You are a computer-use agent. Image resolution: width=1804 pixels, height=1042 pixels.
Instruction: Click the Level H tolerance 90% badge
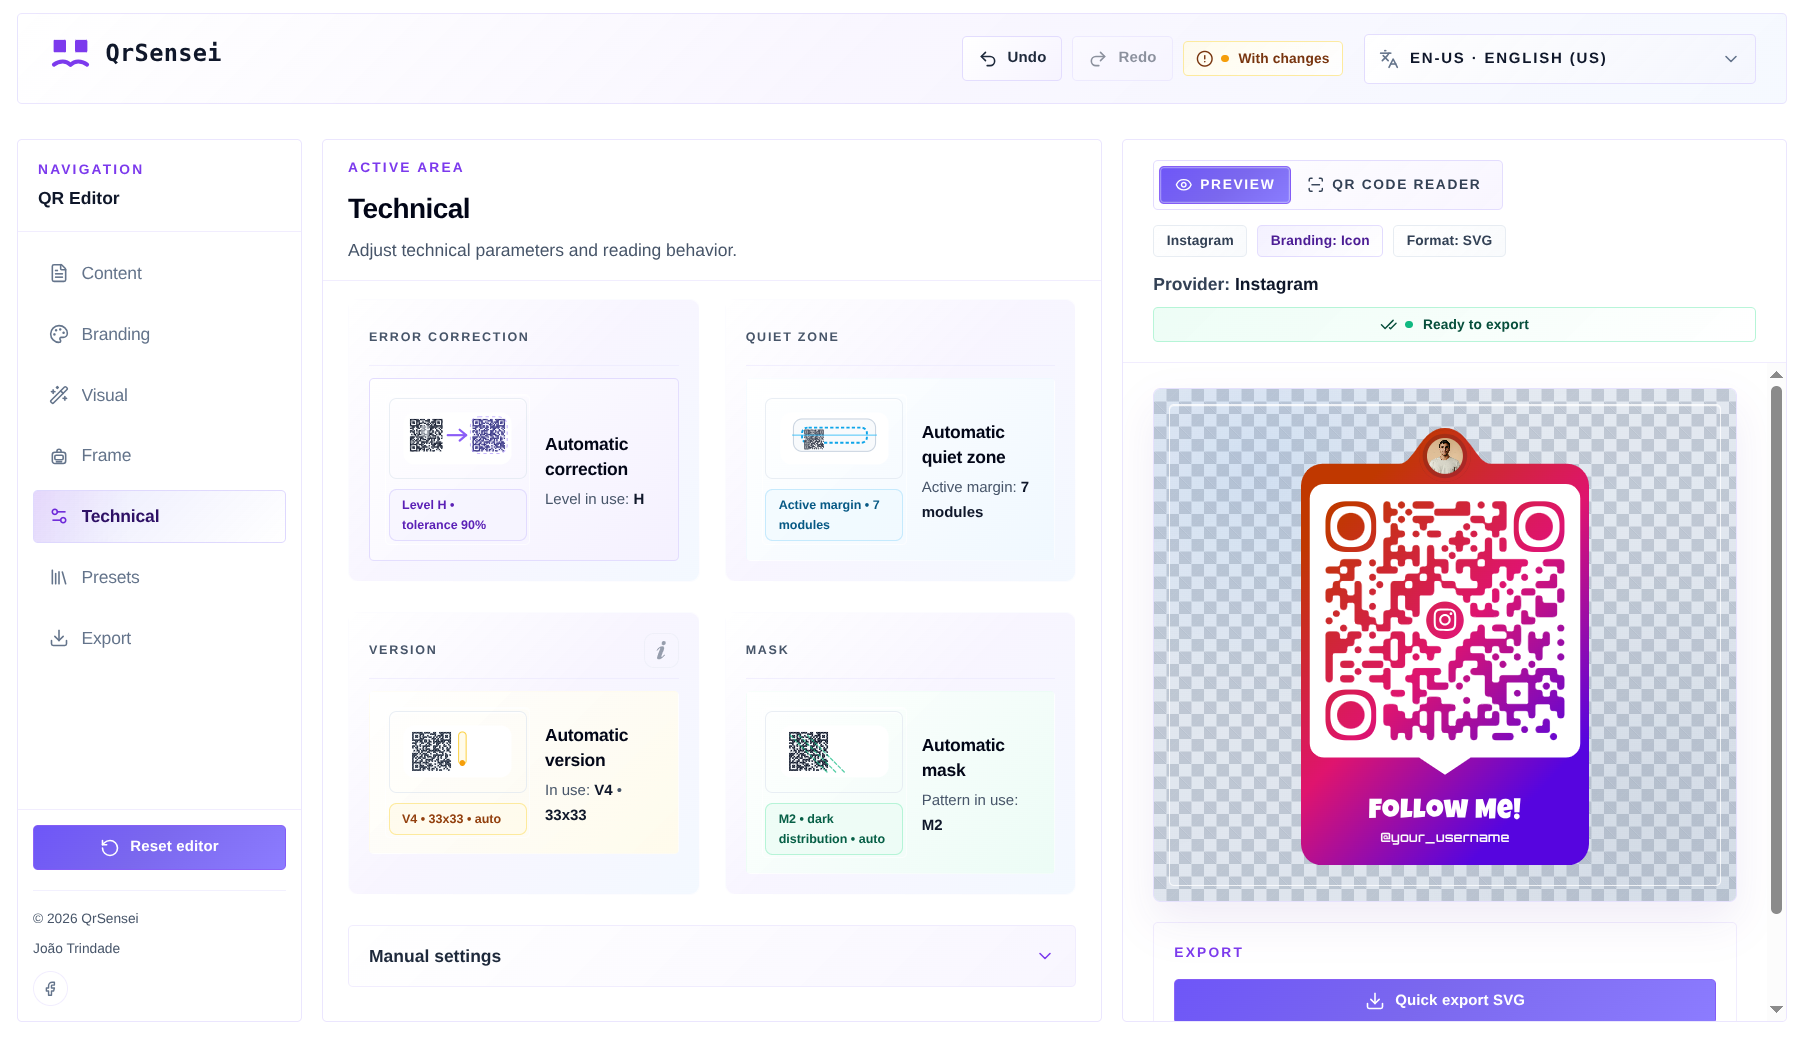(x=458, y=515)
